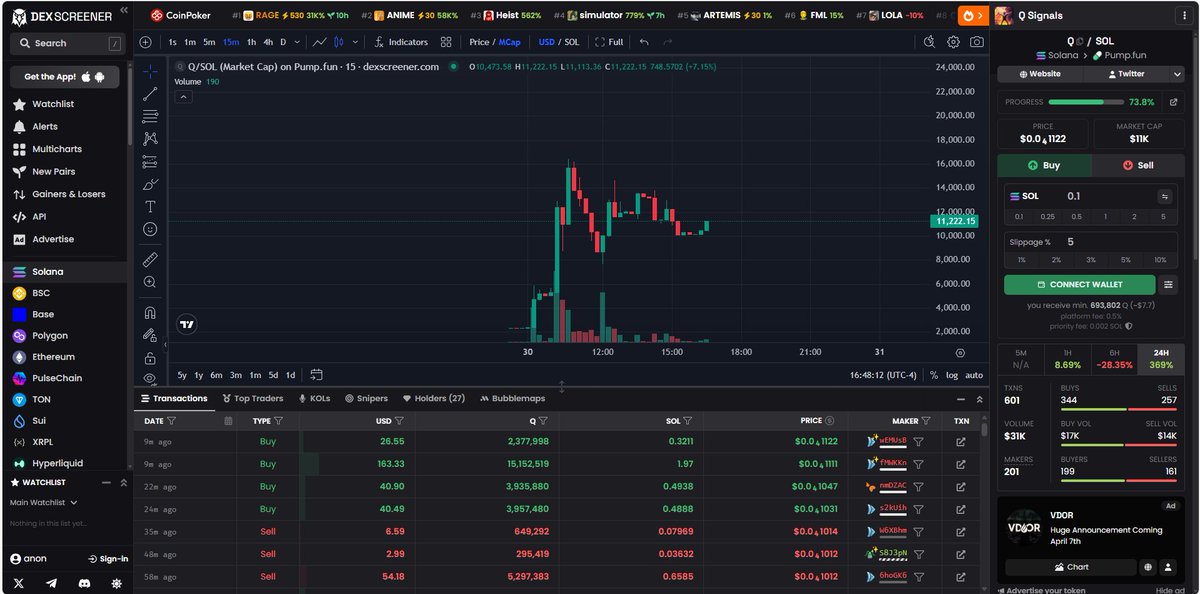Switch the chart to MCap display
The height and width of the screenshot is (594, 1200).
[509, 42]
